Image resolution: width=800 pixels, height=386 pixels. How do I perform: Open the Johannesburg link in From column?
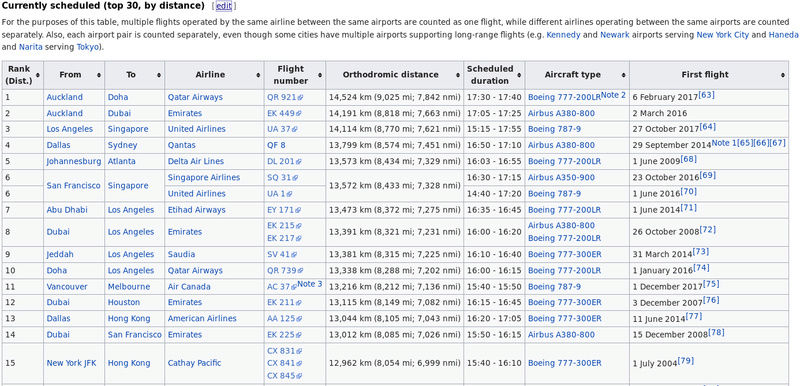click(74, 161)
